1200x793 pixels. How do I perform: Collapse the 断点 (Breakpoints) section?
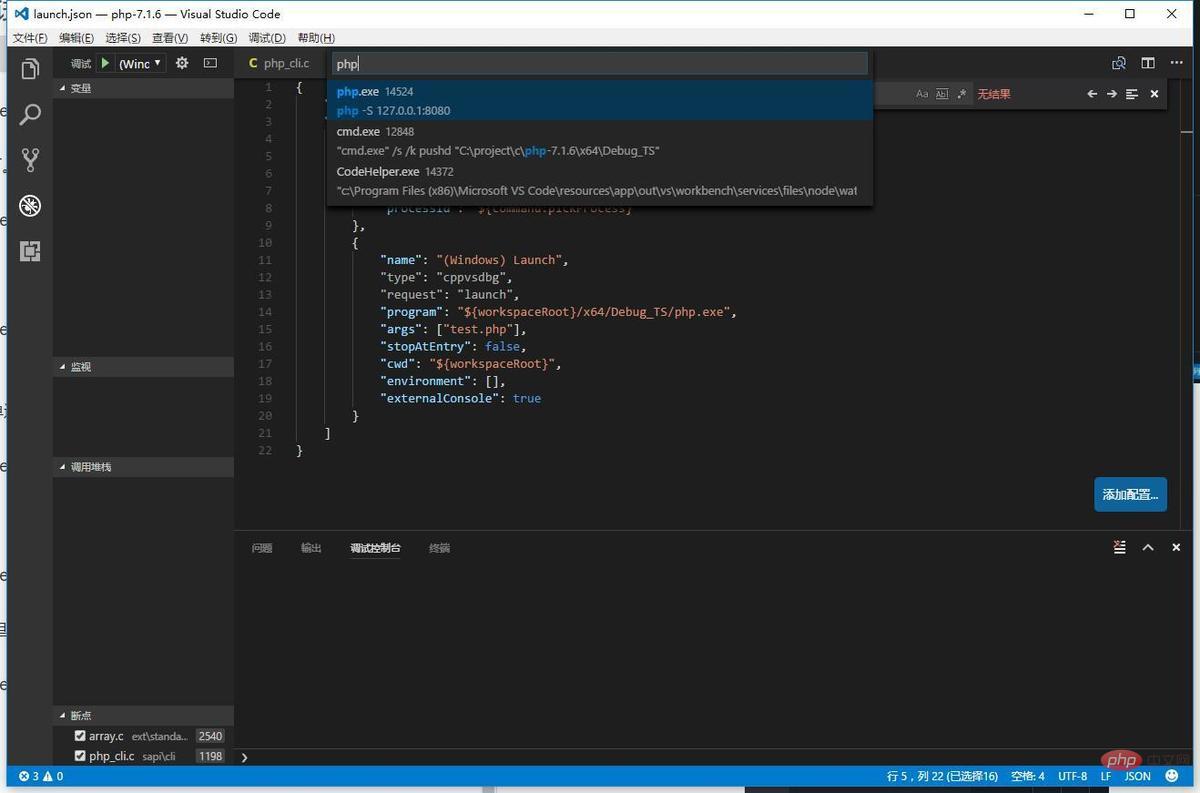[143, 716]
